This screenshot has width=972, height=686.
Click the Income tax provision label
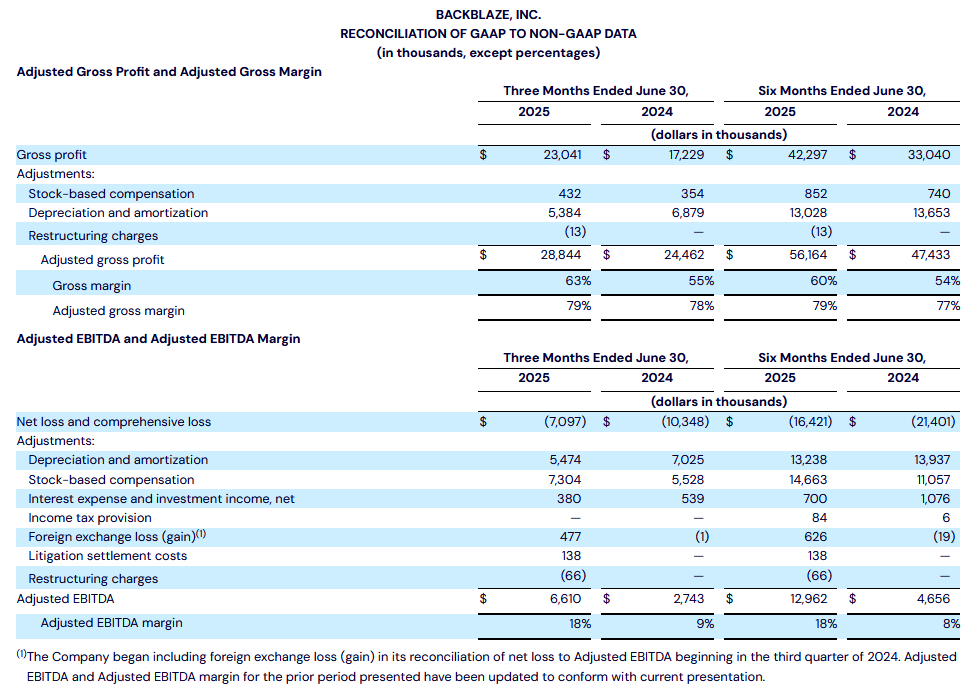pyautogui.click(x=90, y=519)
